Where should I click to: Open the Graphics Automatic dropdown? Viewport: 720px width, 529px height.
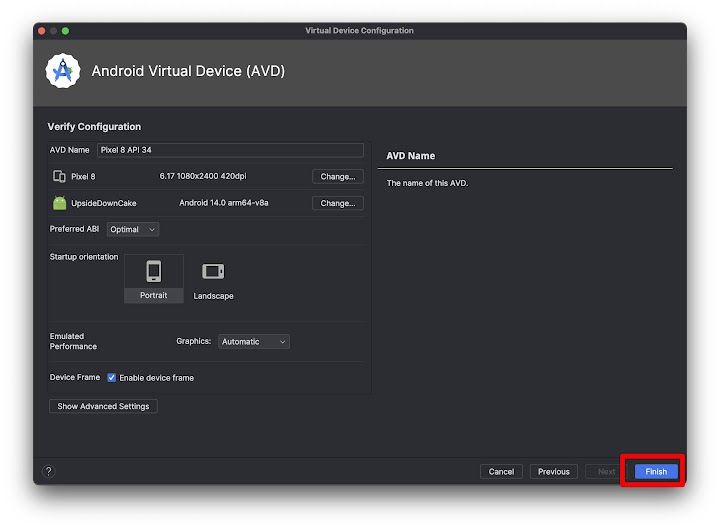pos(254,341)
